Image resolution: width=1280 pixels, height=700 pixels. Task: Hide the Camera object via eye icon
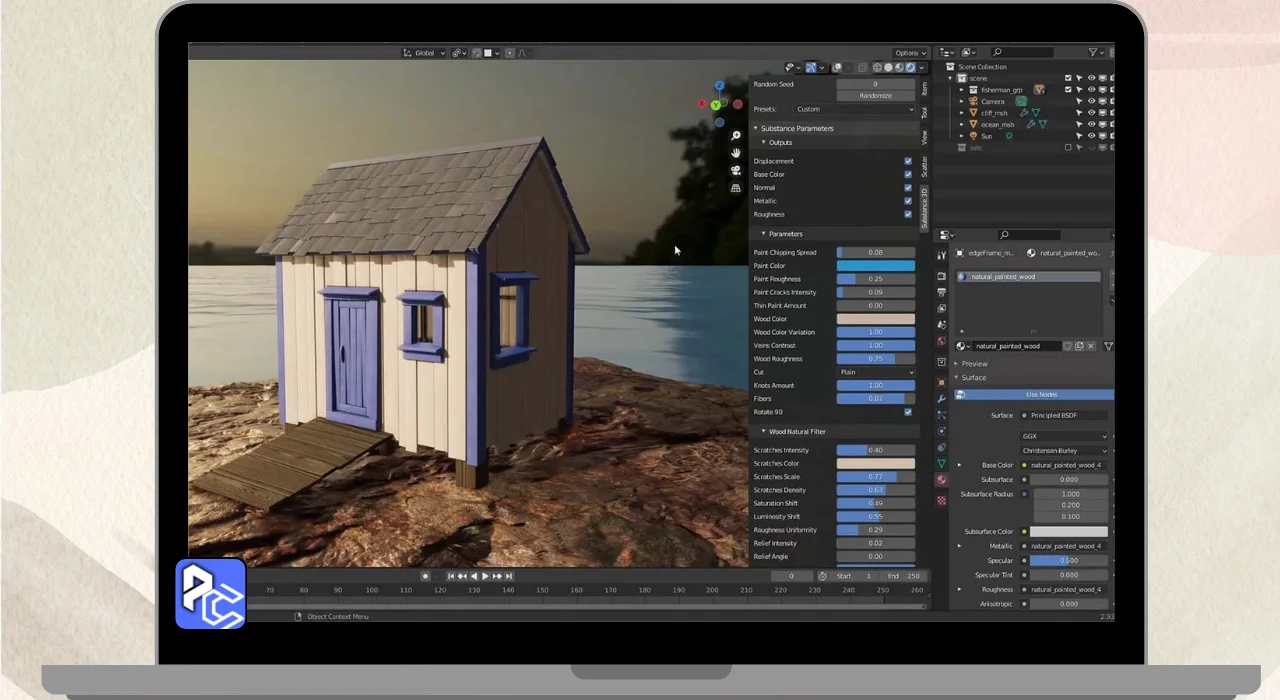pyautogui.click(x=1091, y=101)
